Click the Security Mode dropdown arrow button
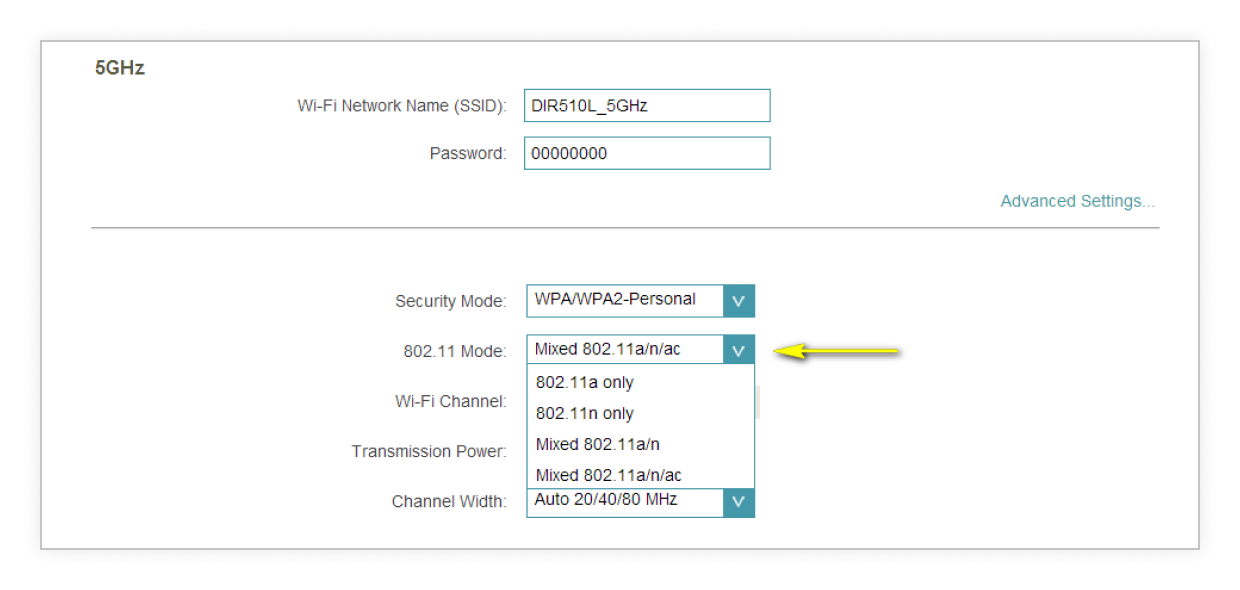Viewport: 1240px width, 590px height. 738,301
